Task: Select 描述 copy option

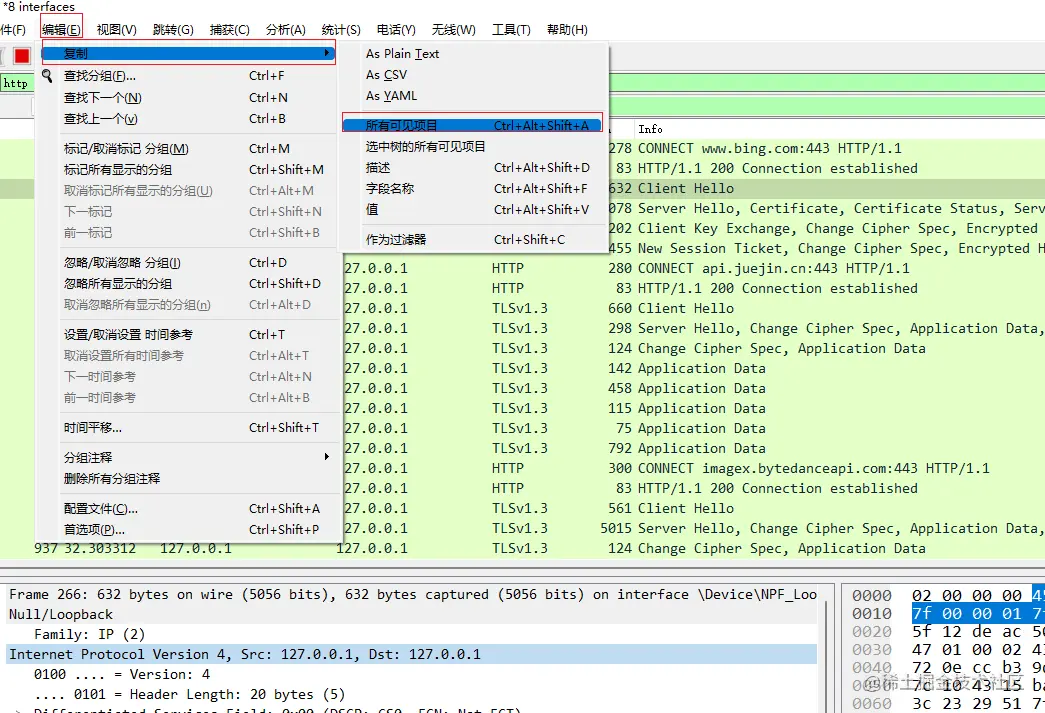Action: 475,168
